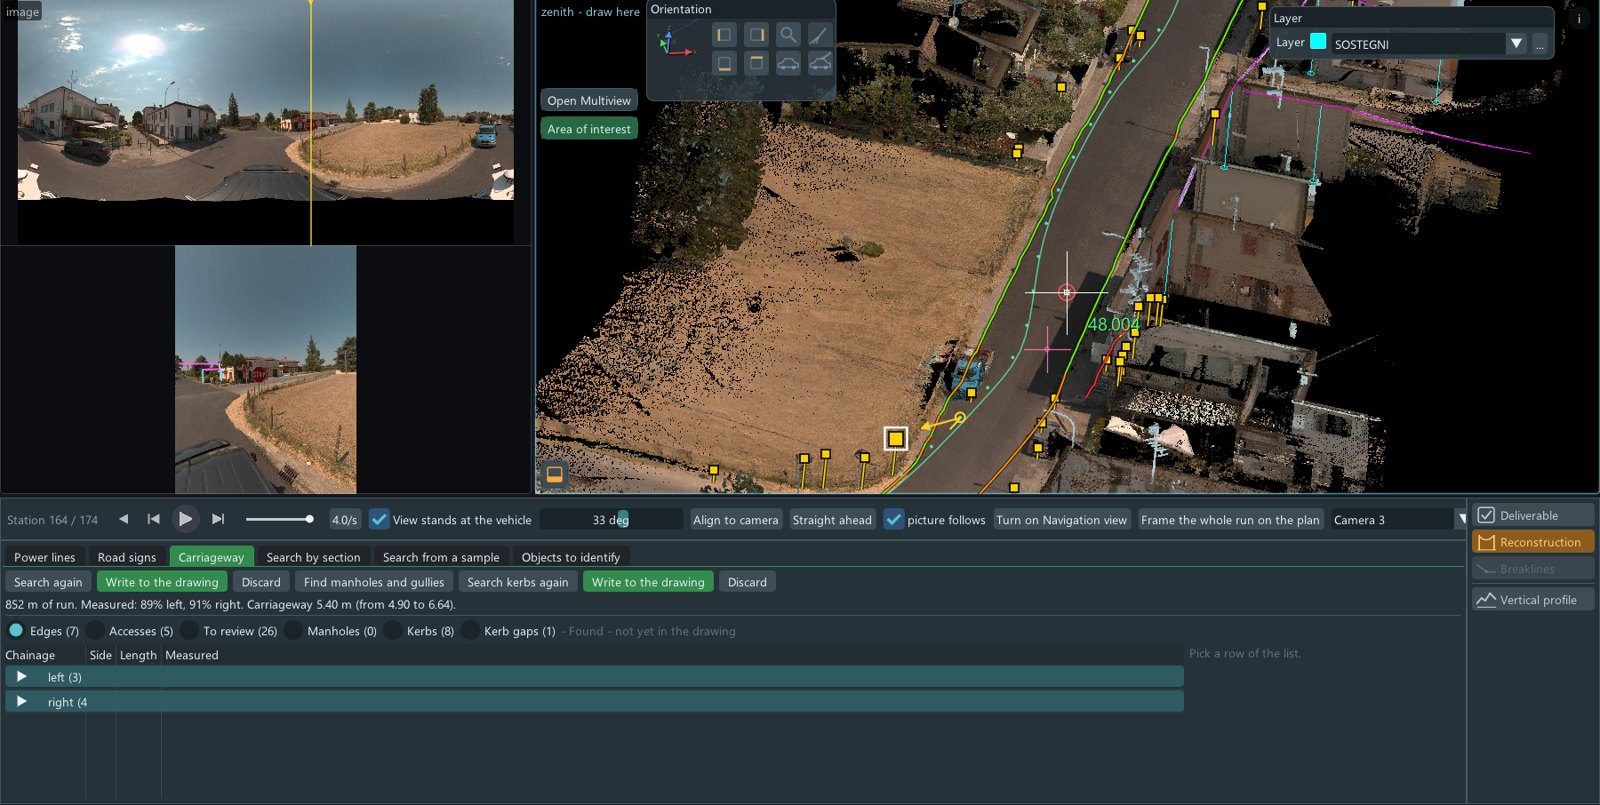This screenshot has width=1600, height=805.
Task: Step back to previous station
Action: [123, 519]
